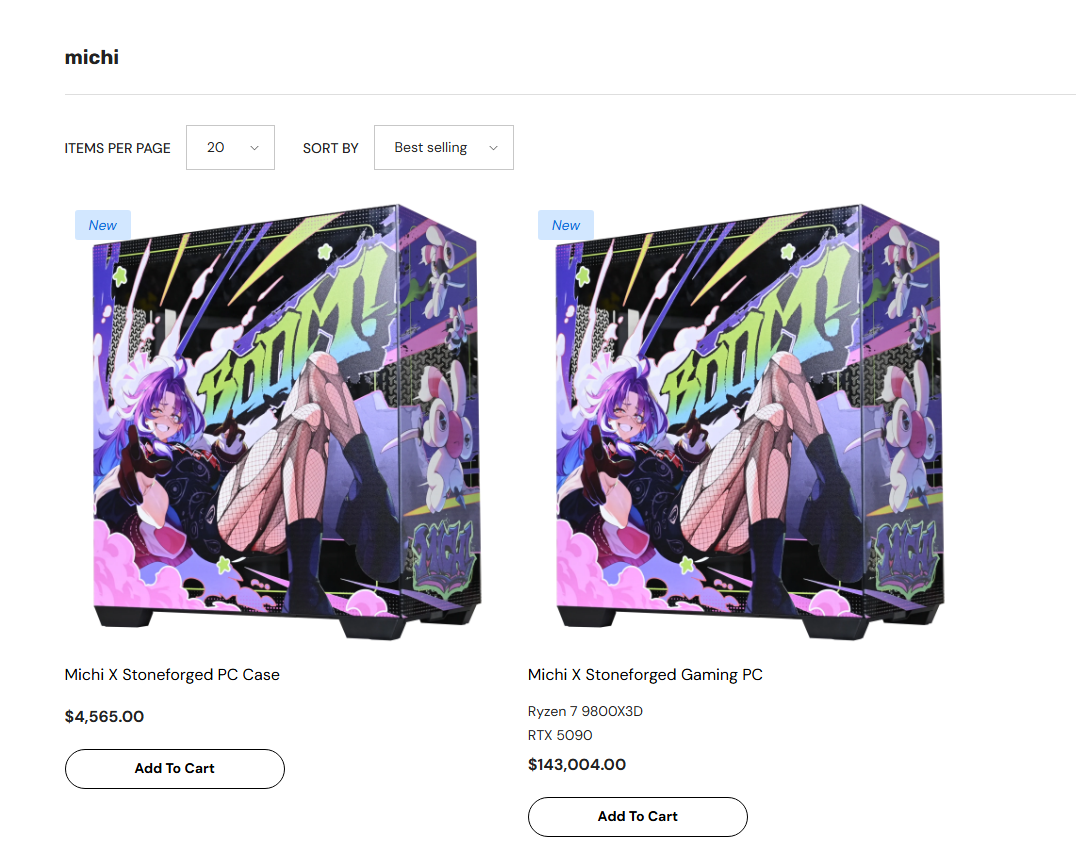Click the $4,565.00 price
This screenshot has height=855, width=1076.
104,716
